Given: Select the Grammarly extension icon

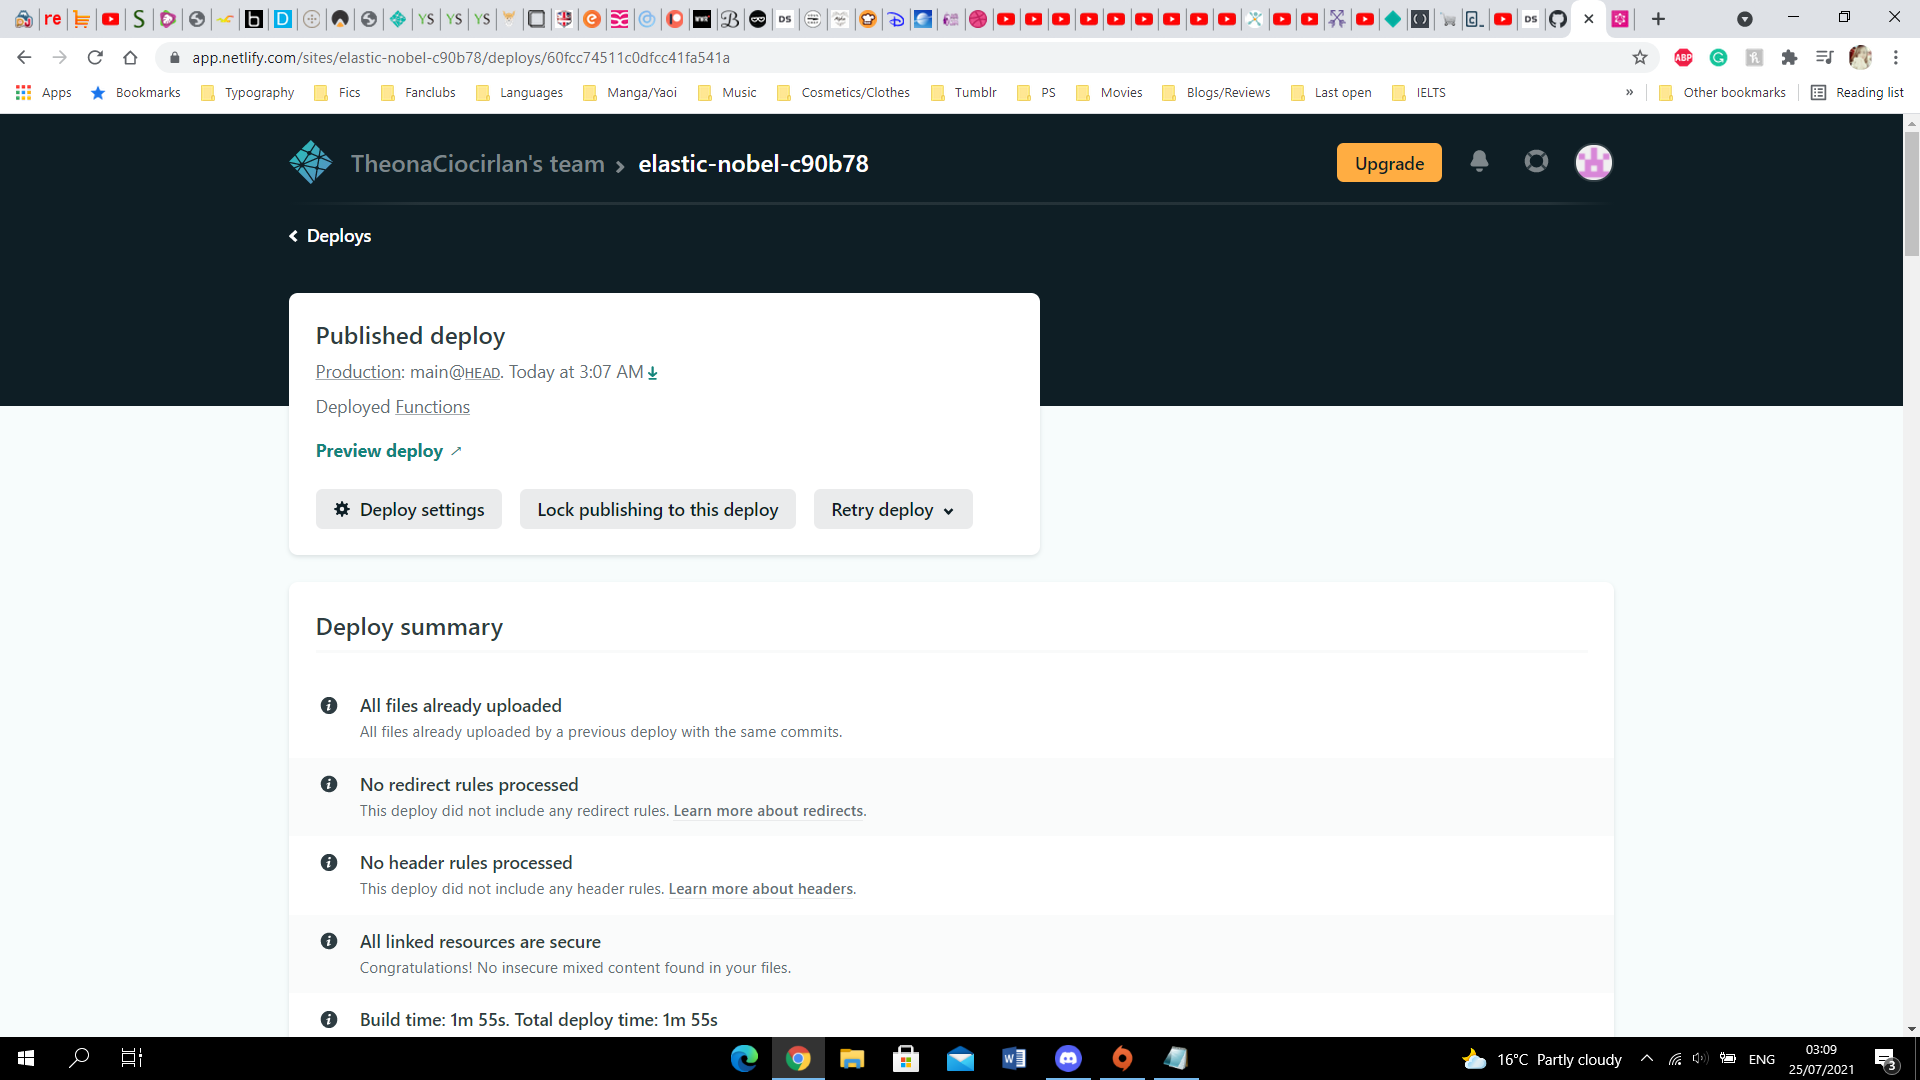Looking at the screenshot, I should point(1719,57).
